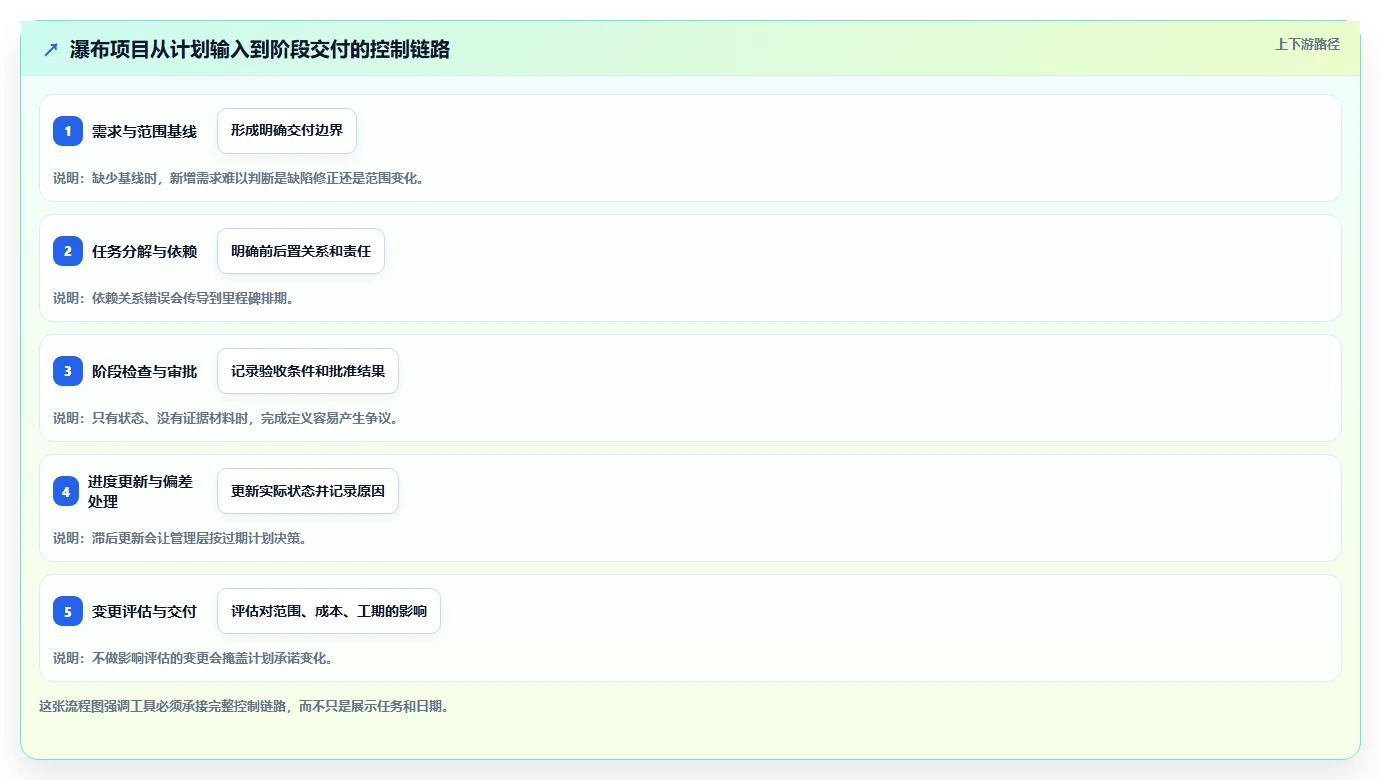Click the note starting 说明：缺少基线时
Viewport: 1381px width, 780px height.
click(x=241, y=178)
